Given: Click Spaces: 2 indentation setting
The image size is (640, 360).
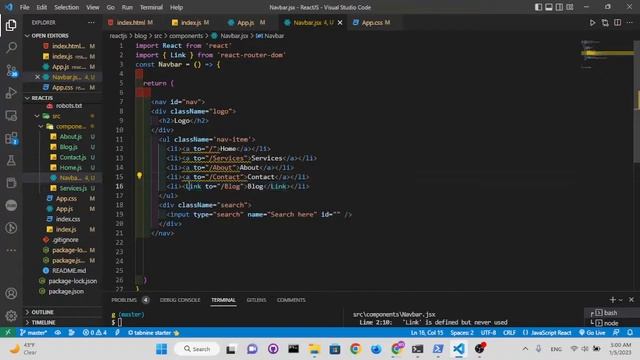Looking at the screenshot, I should [x=462, y=333].
